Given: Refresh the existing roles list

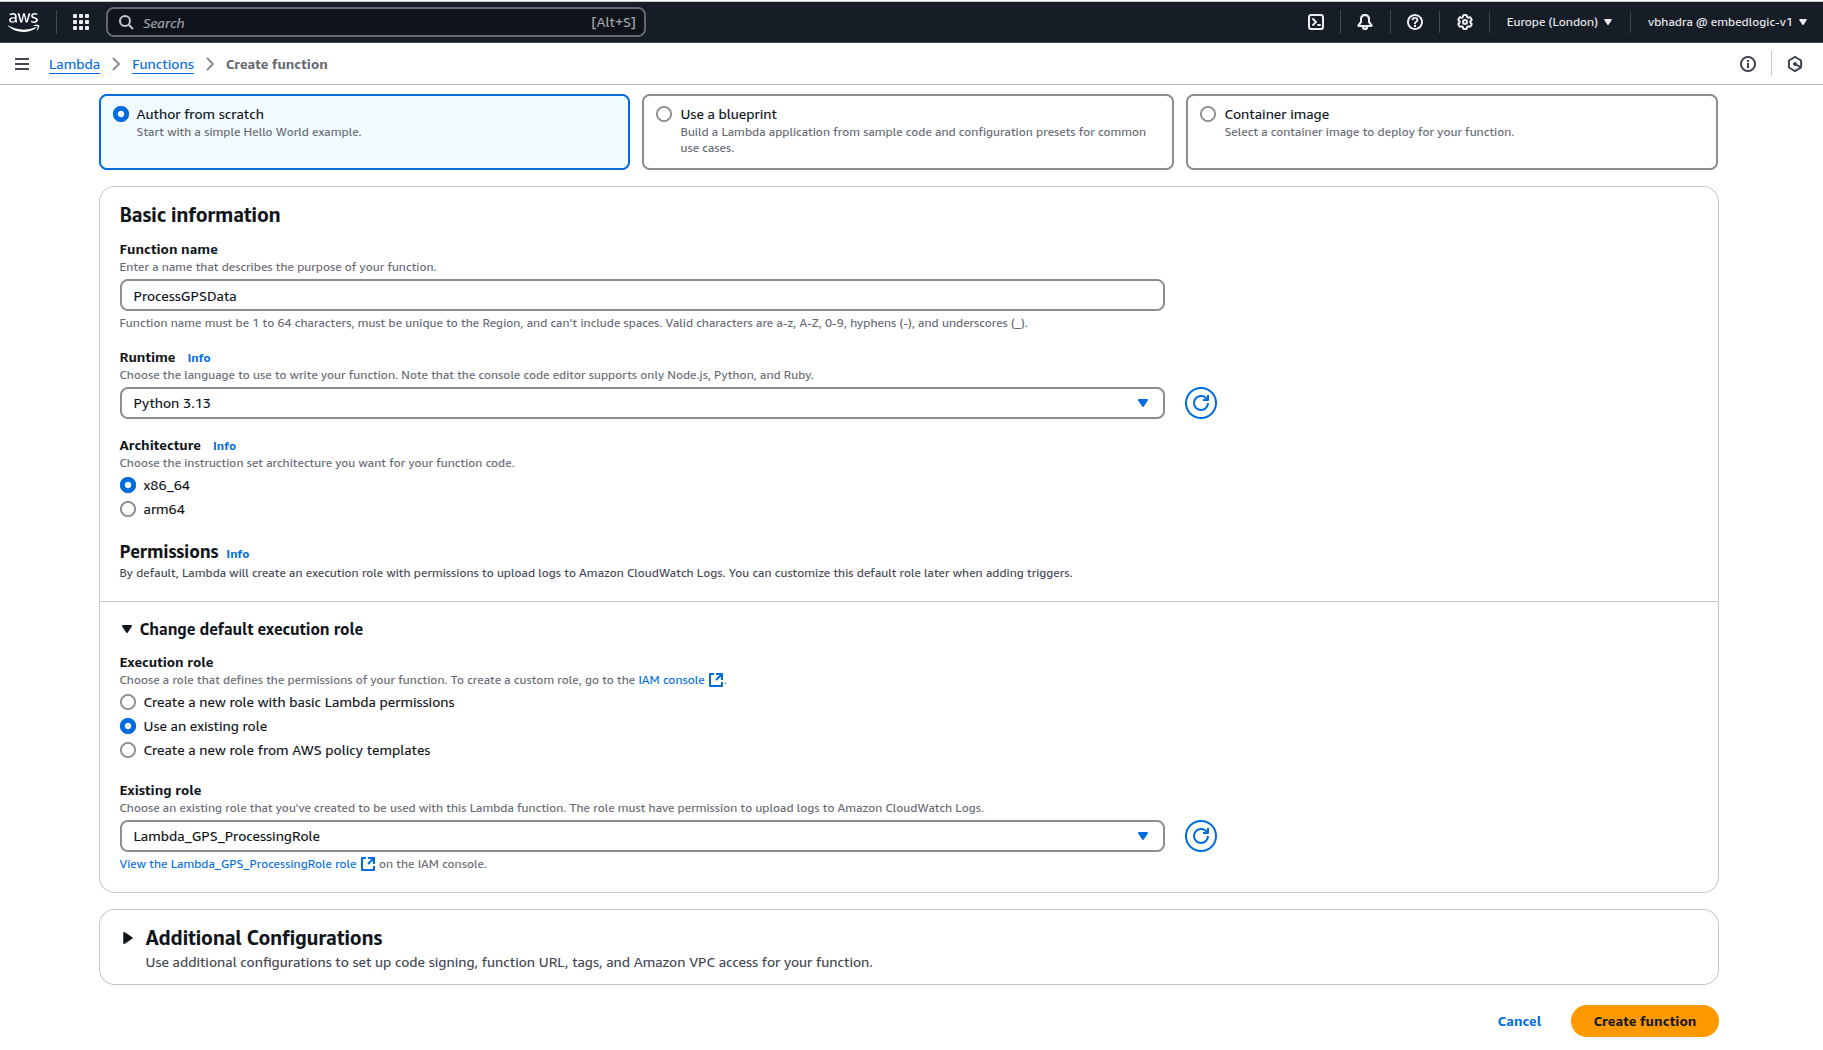Looking at the screenshot, I should click(1200, 836).
